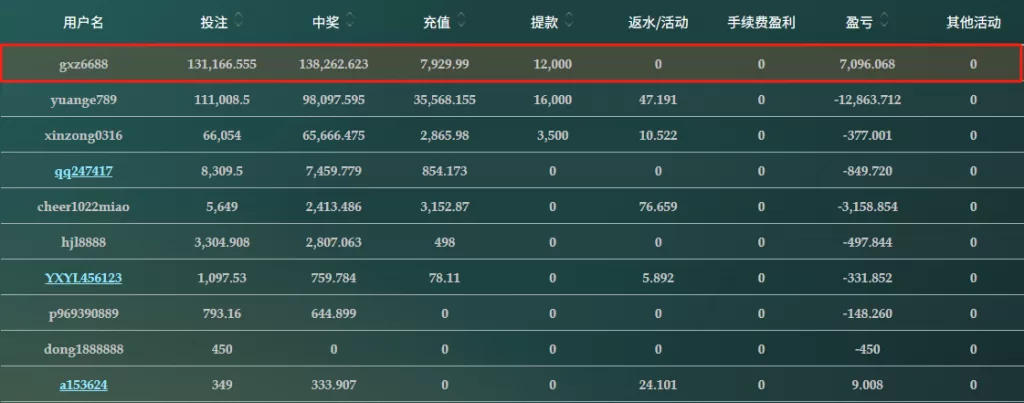This screenshot has height=403, width=1024.
Task: Click the 返水/活动 column header
Action: tap(658, 21)
